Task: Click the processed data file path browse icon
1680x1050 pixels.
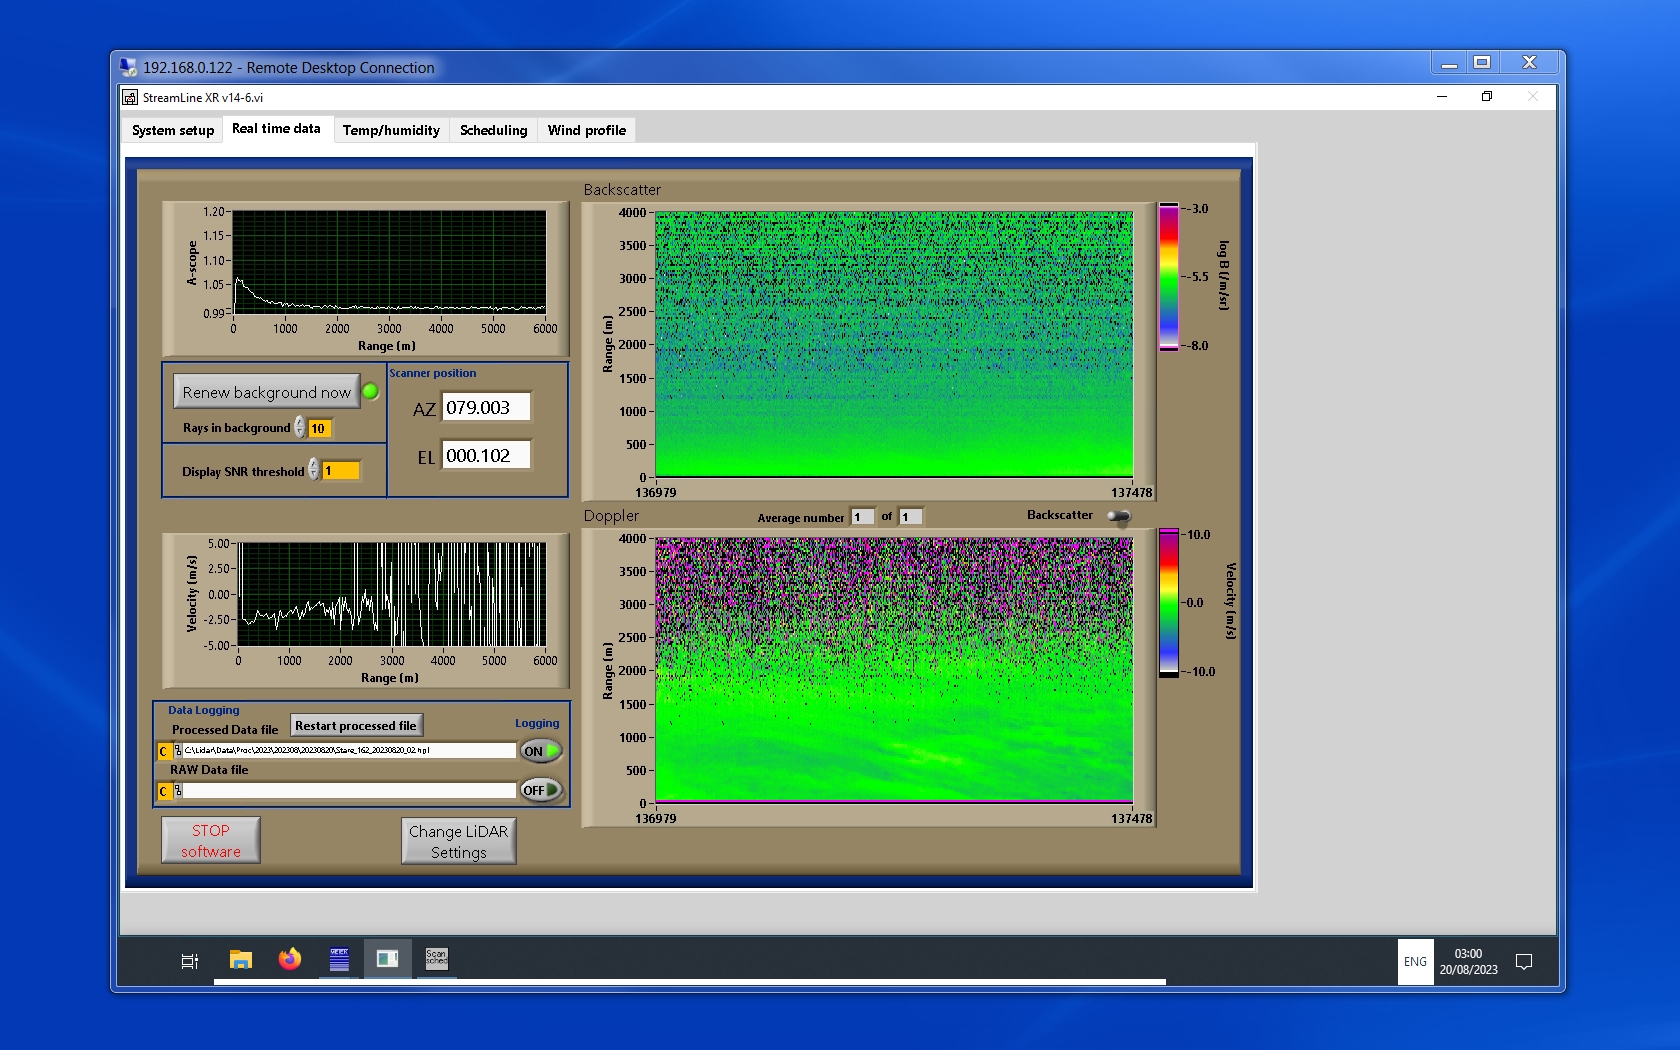Action: [177, 751]
